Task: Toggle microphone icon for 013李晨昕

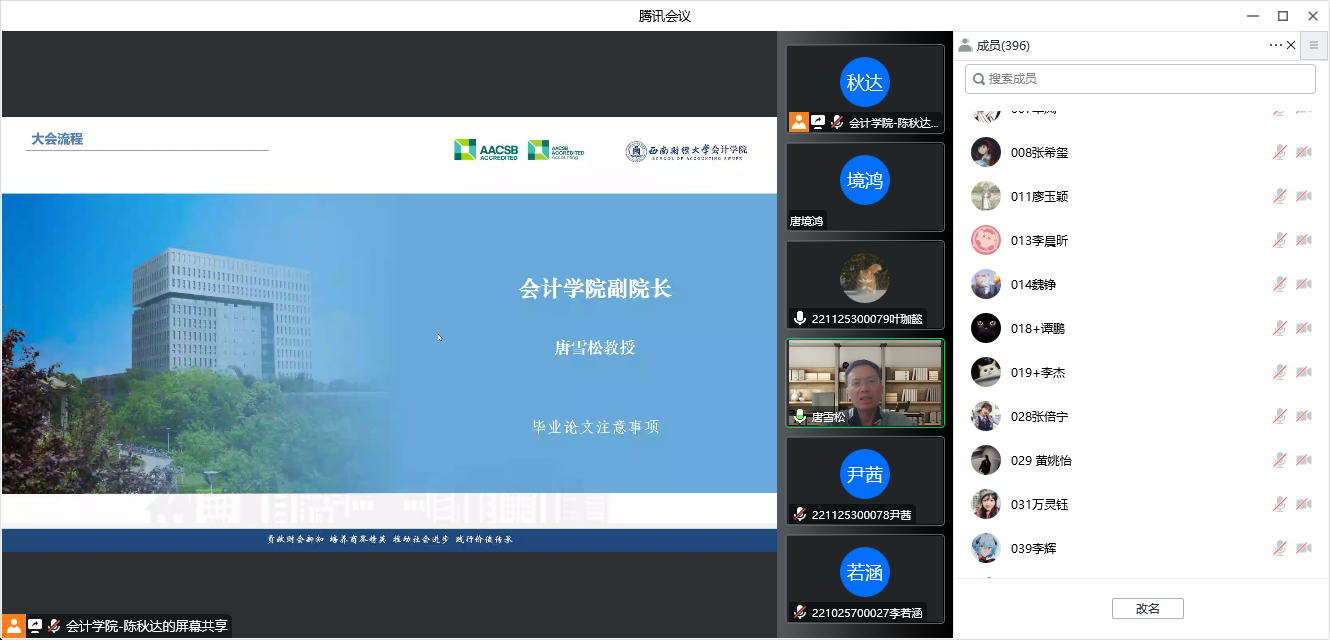Action: [x=1279, y=240]
